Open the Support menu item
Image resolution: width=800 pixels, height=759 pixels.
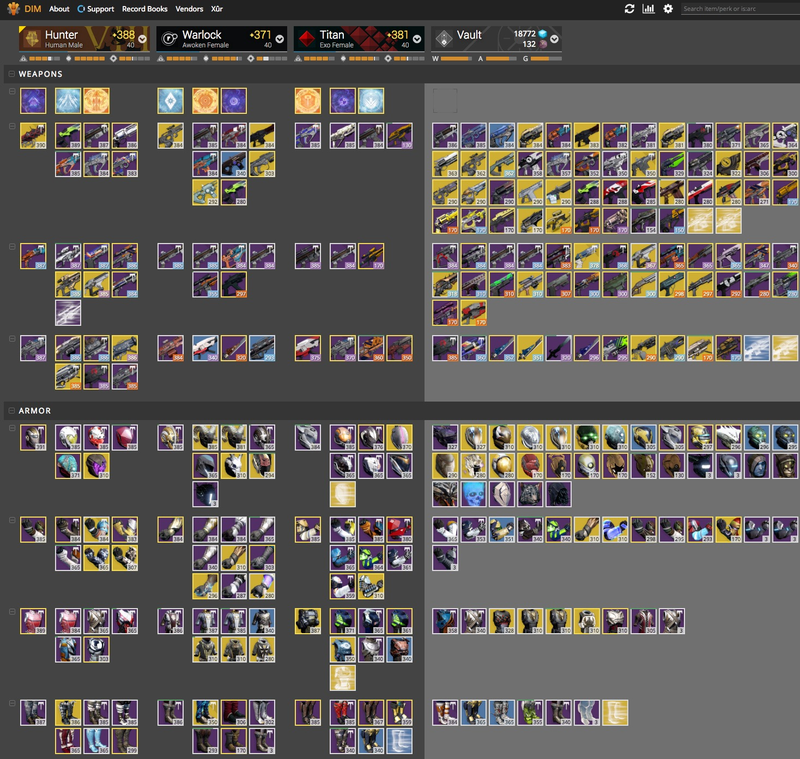point(96,9)
